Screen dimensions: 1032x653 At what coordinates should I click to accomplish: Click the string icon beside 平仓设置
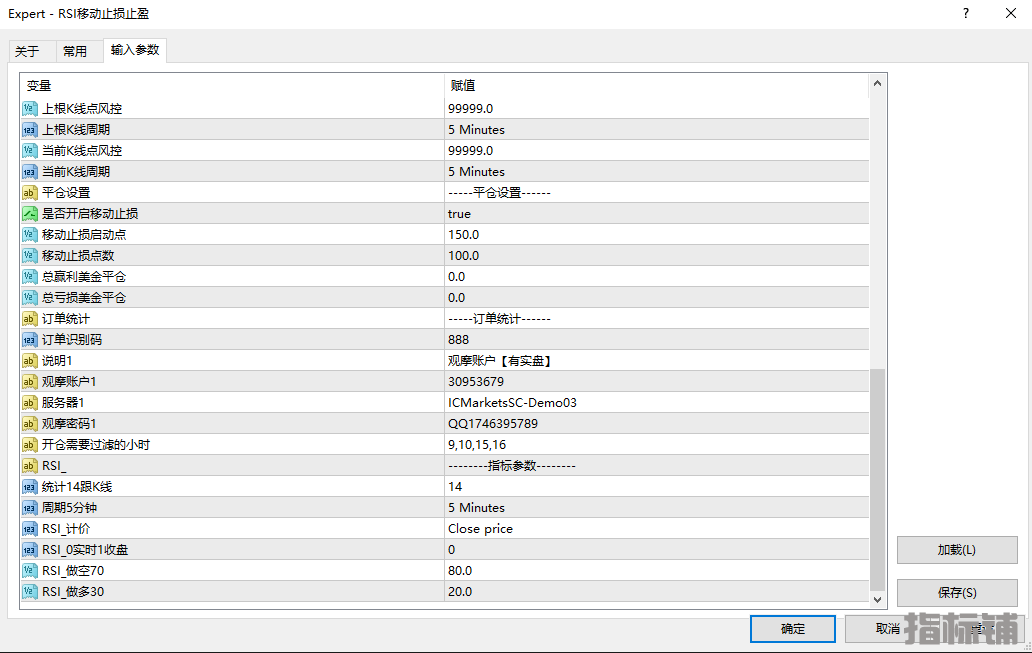[30, 192]
